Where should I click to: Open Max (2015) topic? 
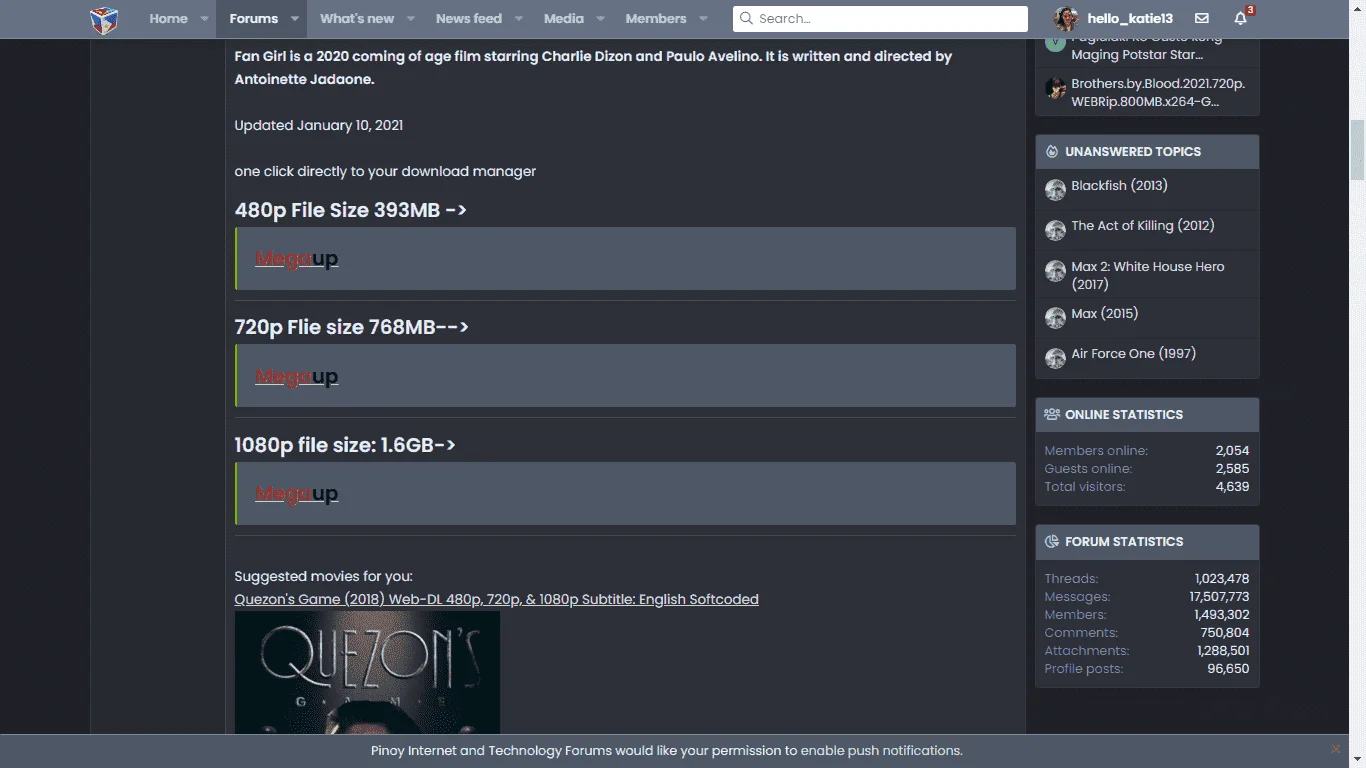pos(1105,313)
